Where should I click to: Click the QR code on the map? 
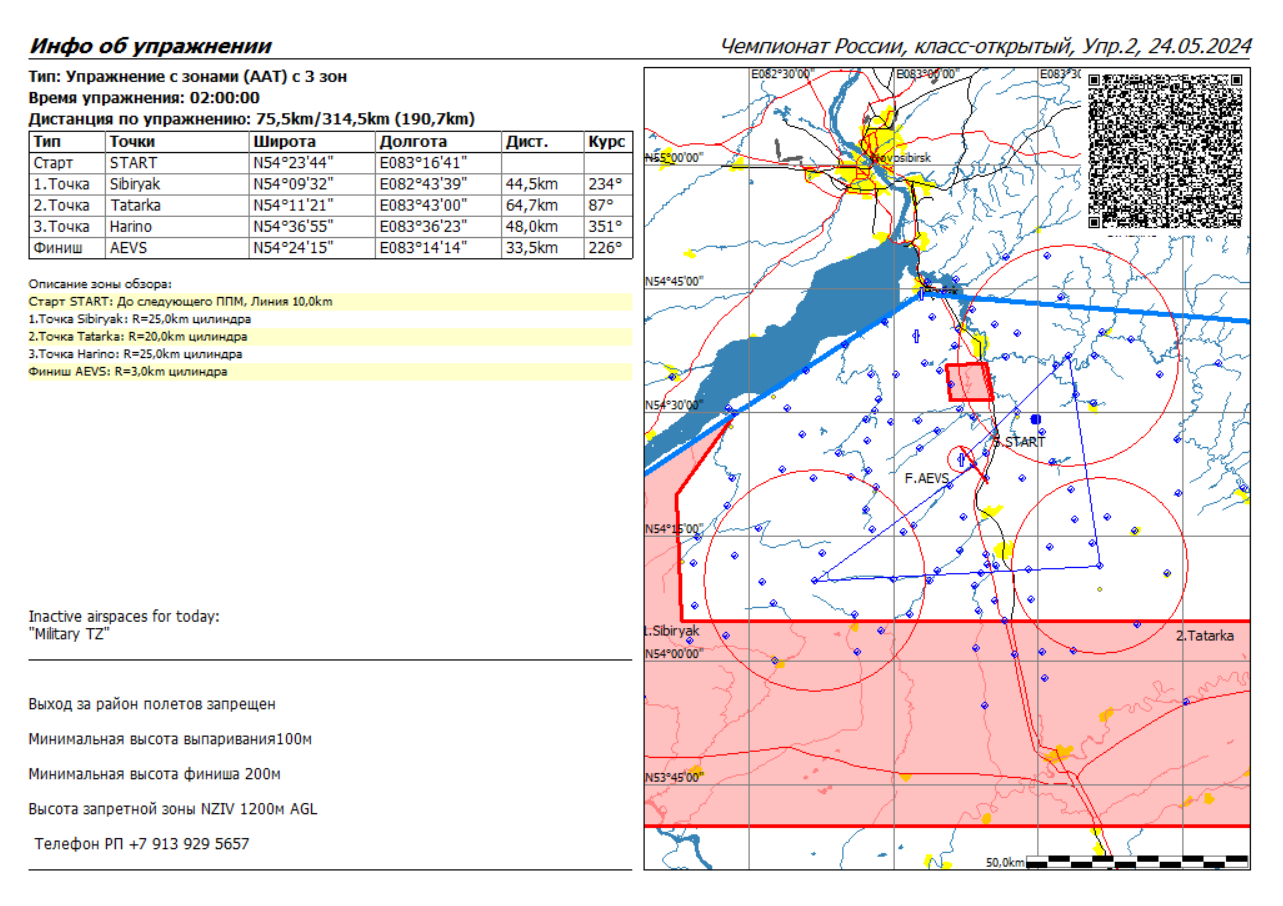[1165, 150]
